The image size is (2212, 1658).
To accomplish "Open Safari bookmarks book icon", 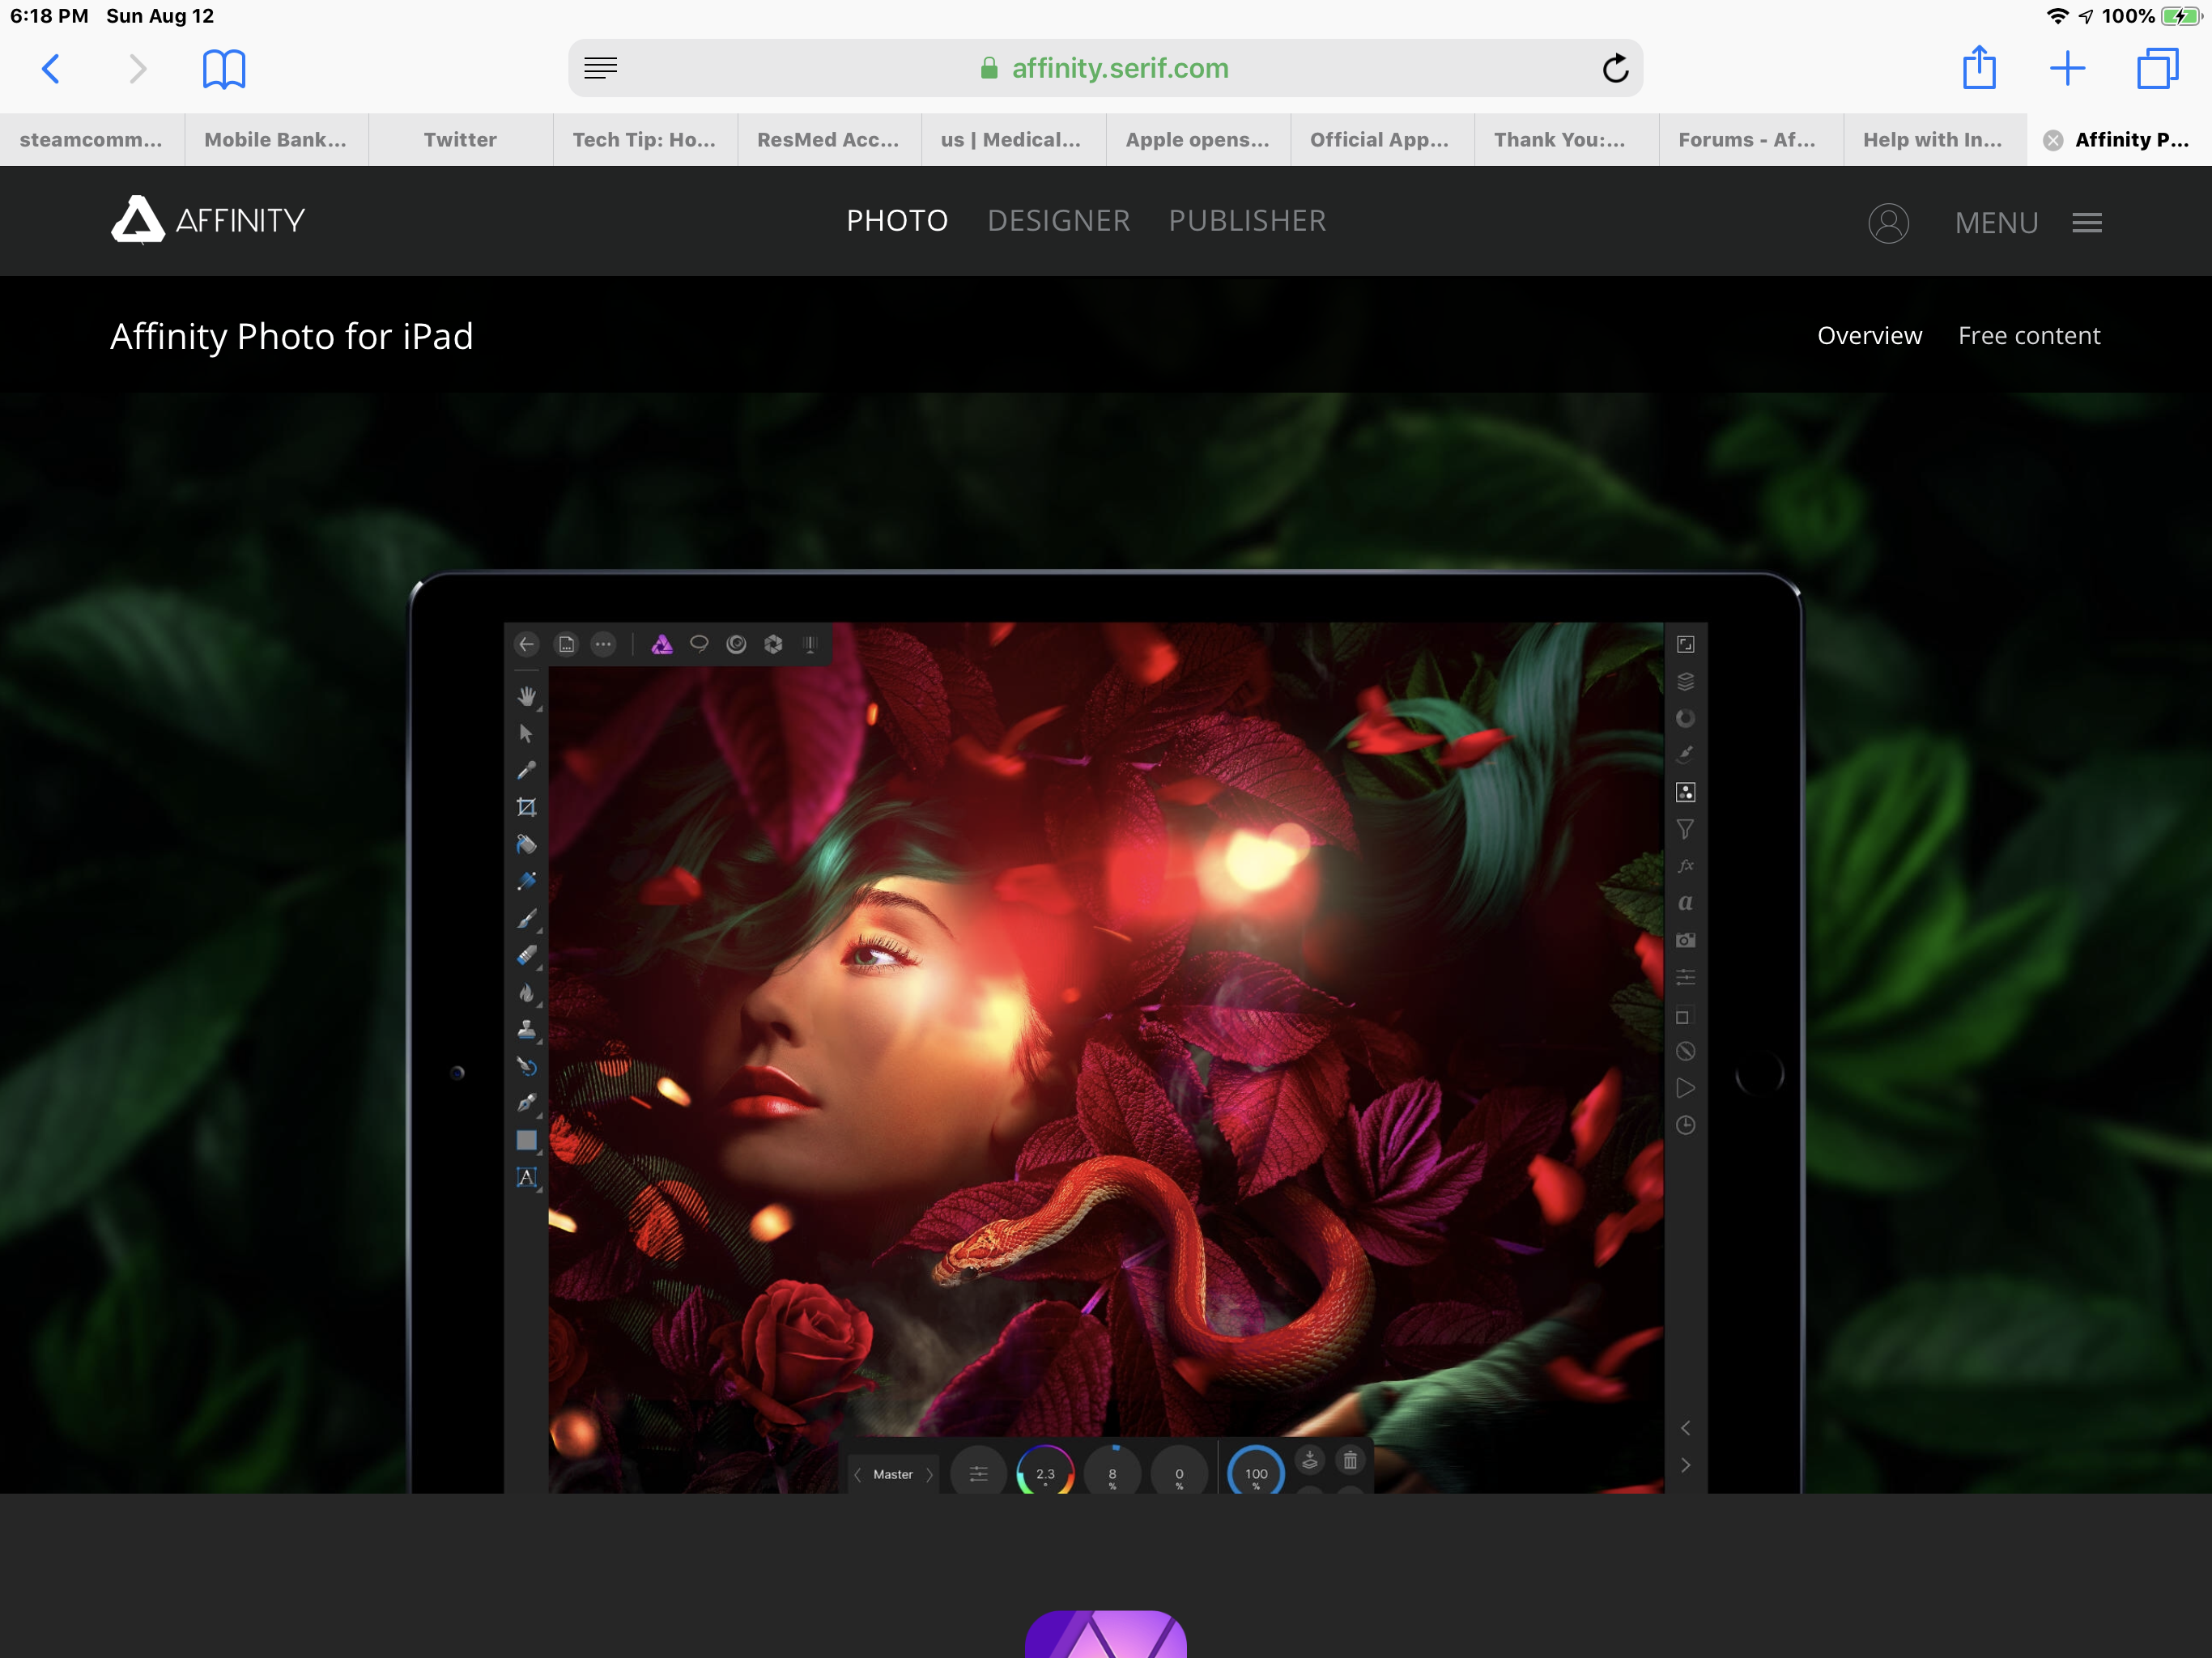I will click(224, 69).
